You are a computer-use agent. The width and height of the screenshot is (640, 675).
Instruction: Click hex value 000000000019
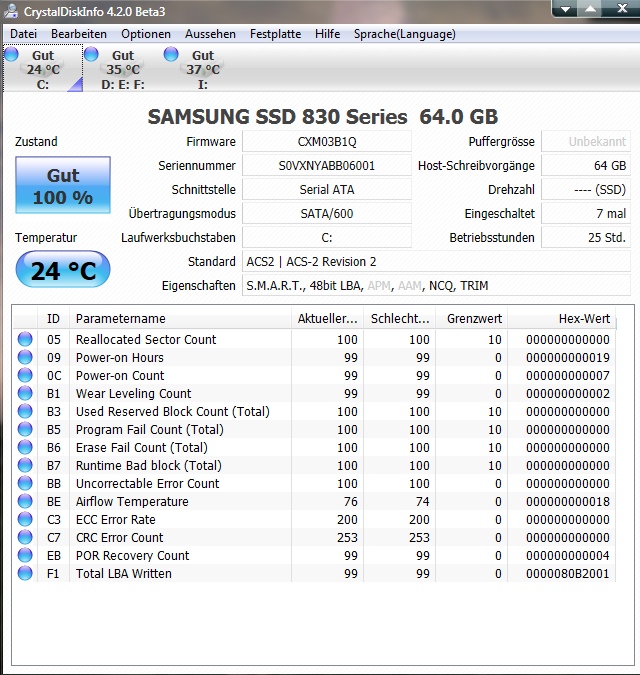(568, 357)
